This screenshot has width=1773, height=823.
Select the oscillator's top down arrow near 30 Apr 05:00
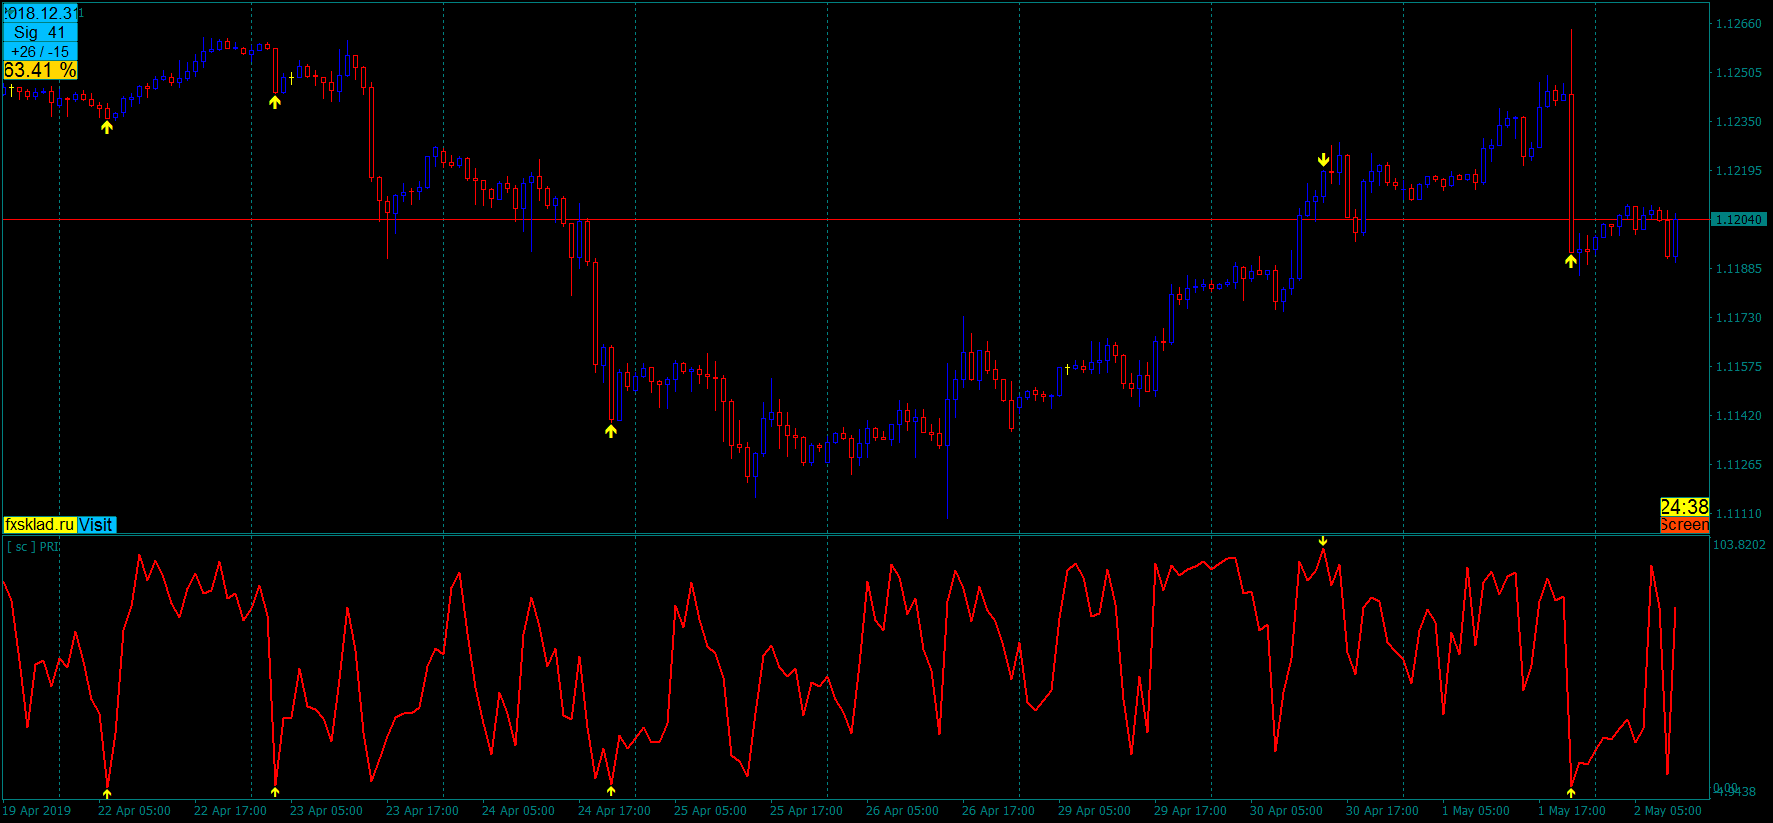point(1323,541)
